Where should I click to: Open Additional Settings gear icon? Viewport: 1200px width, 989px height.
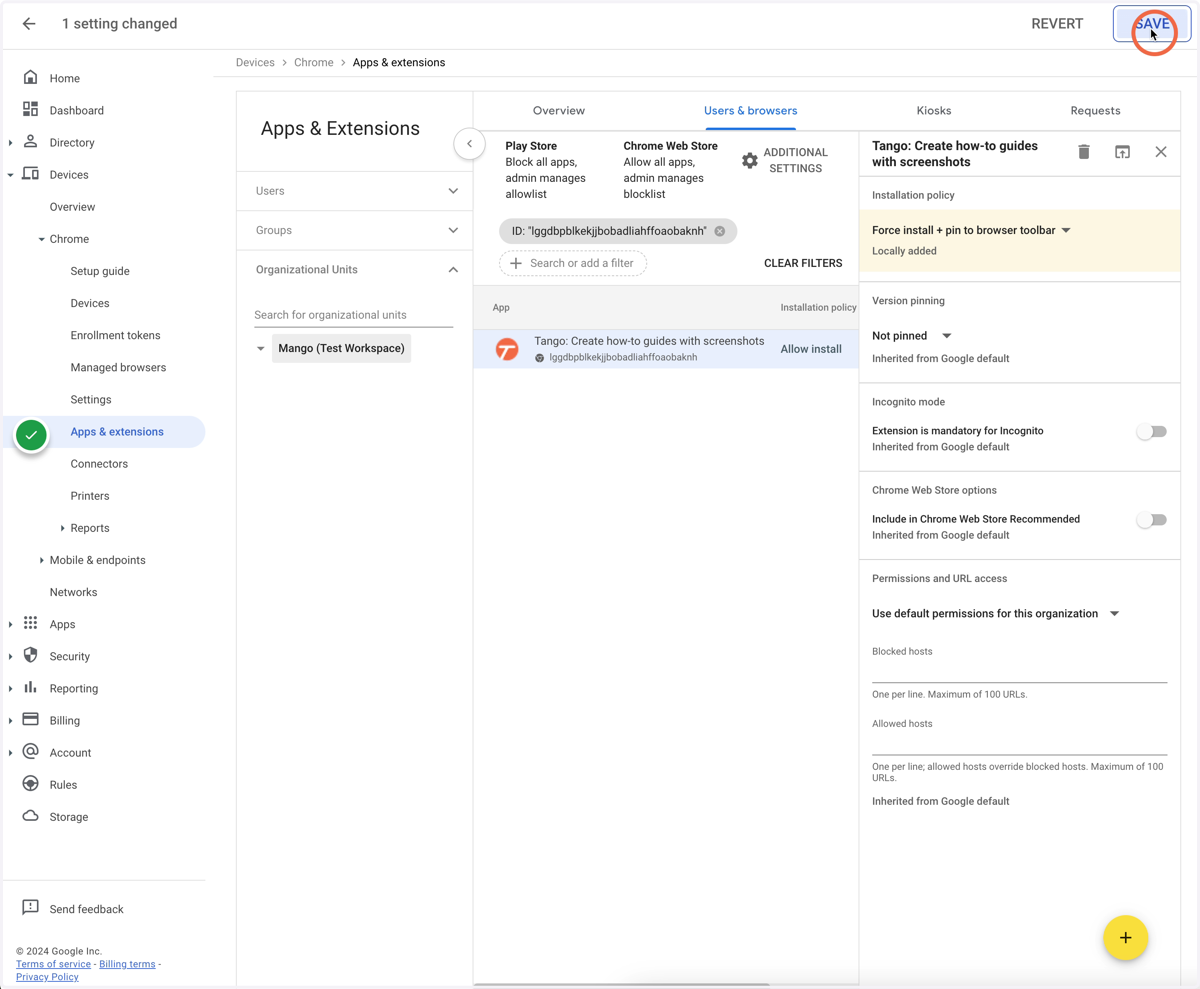coord(750,160)
